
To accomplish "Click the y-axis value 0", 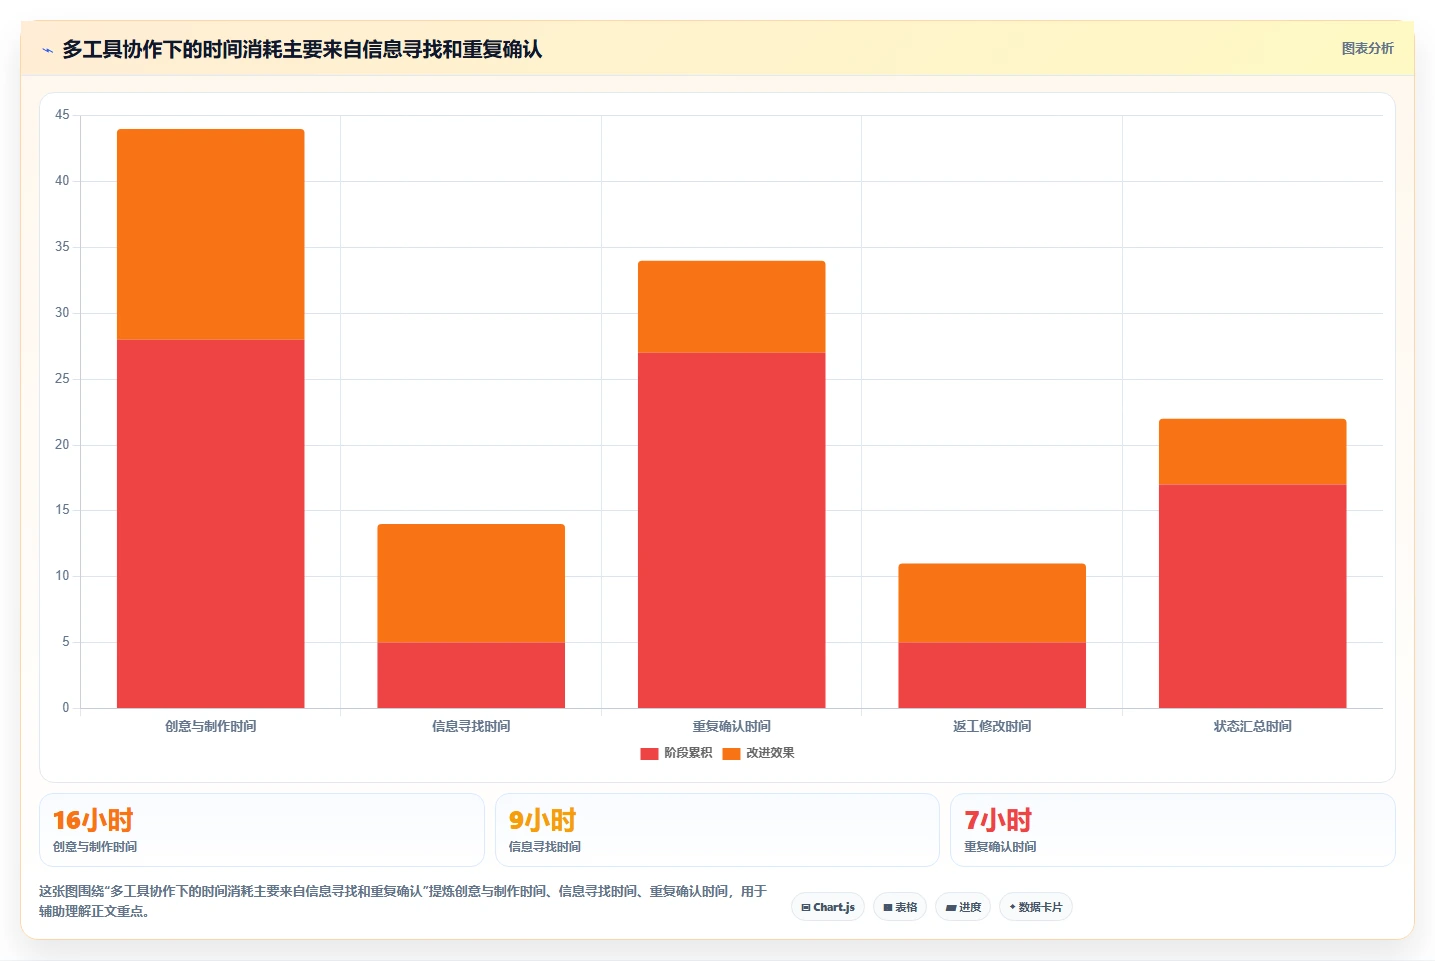I will 66,708.
